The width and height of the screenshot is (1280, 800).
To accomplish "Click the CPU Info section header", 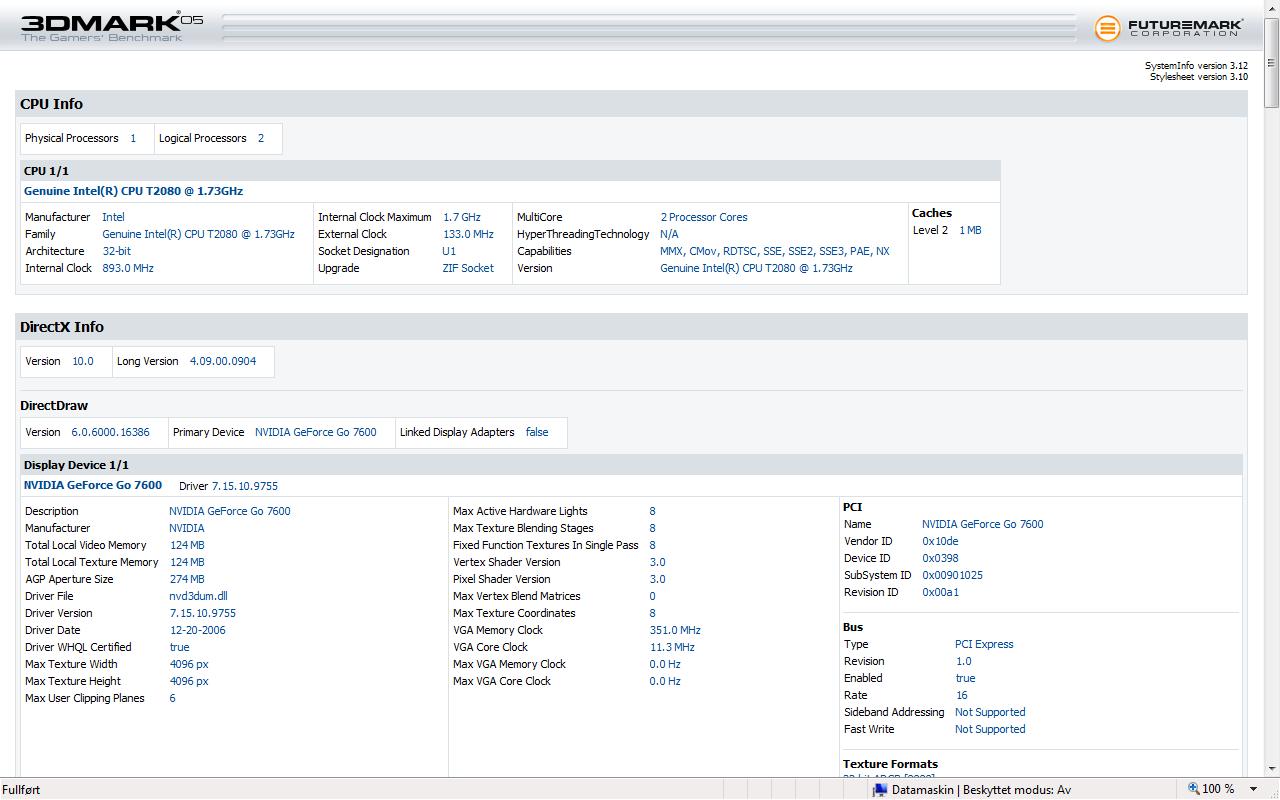I will coord(632,104).
